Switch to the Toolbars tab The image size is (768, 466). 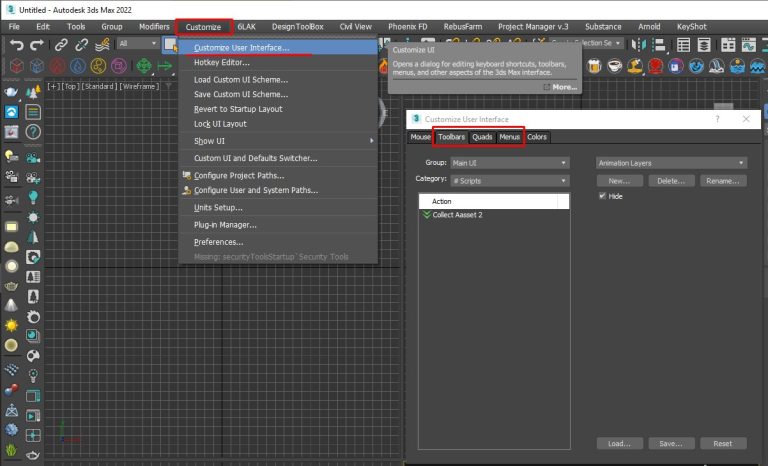point(451,137)
